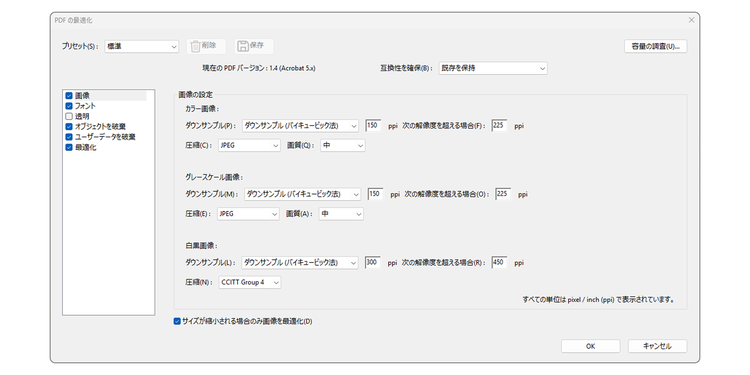
Task: Open the カラー画像 画質(Q) dropdown
Action: click(342, 145)
